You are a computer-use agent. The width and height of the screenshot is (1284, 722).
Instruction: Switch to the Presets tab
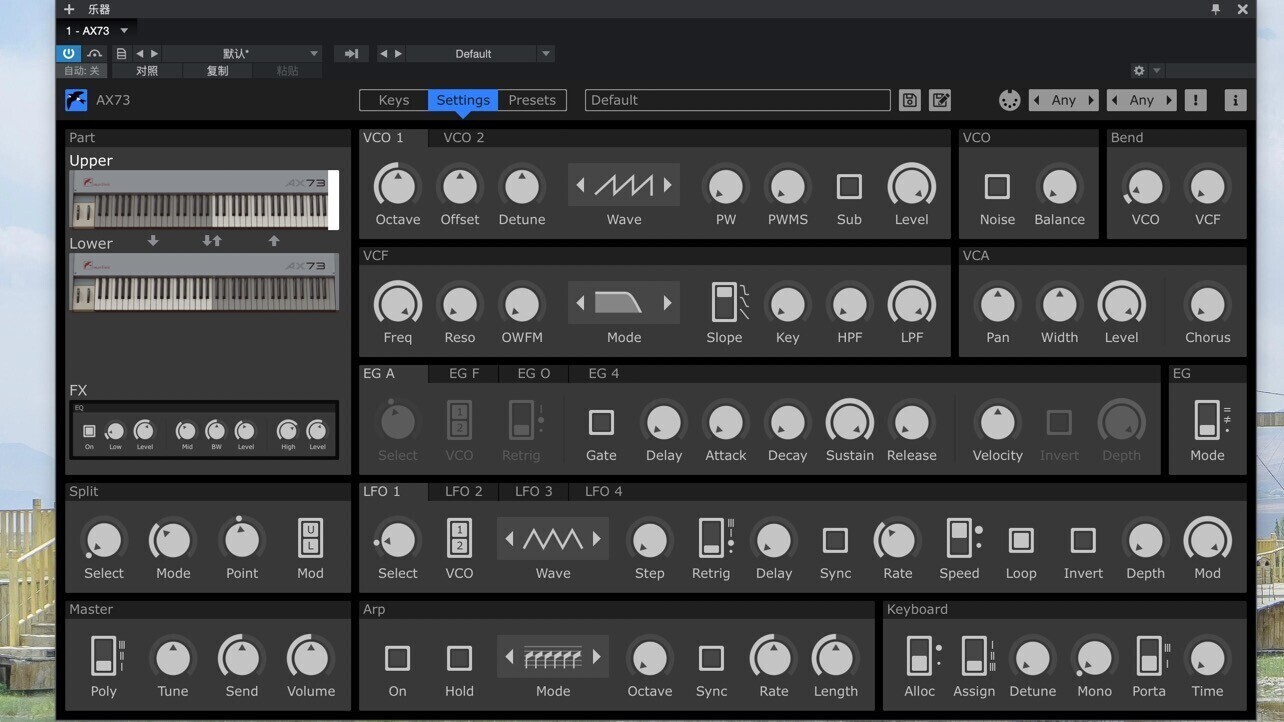(532, 100)
